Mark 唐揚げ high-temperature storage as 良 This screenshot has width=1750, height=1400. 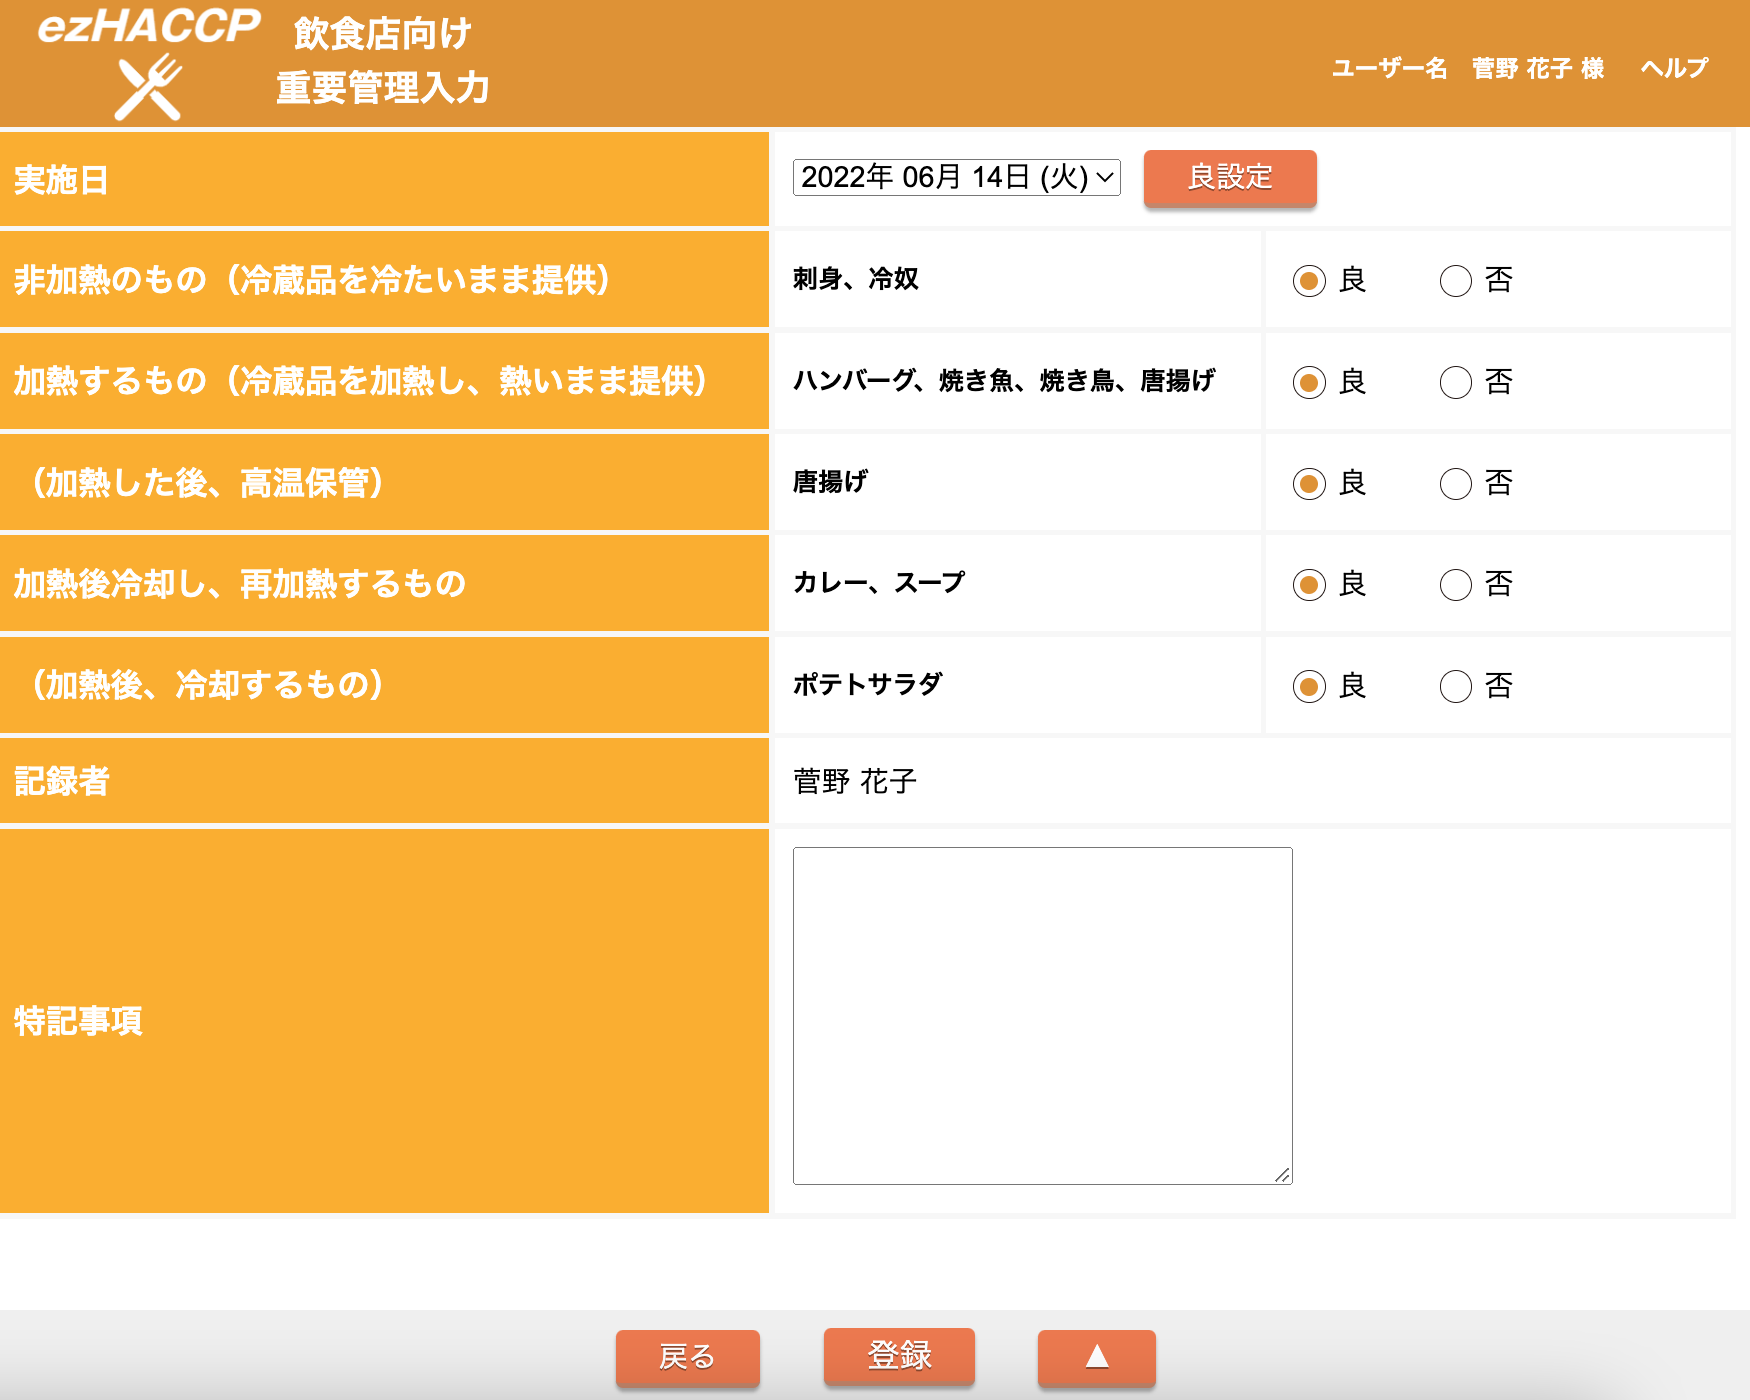(1309, 484)
